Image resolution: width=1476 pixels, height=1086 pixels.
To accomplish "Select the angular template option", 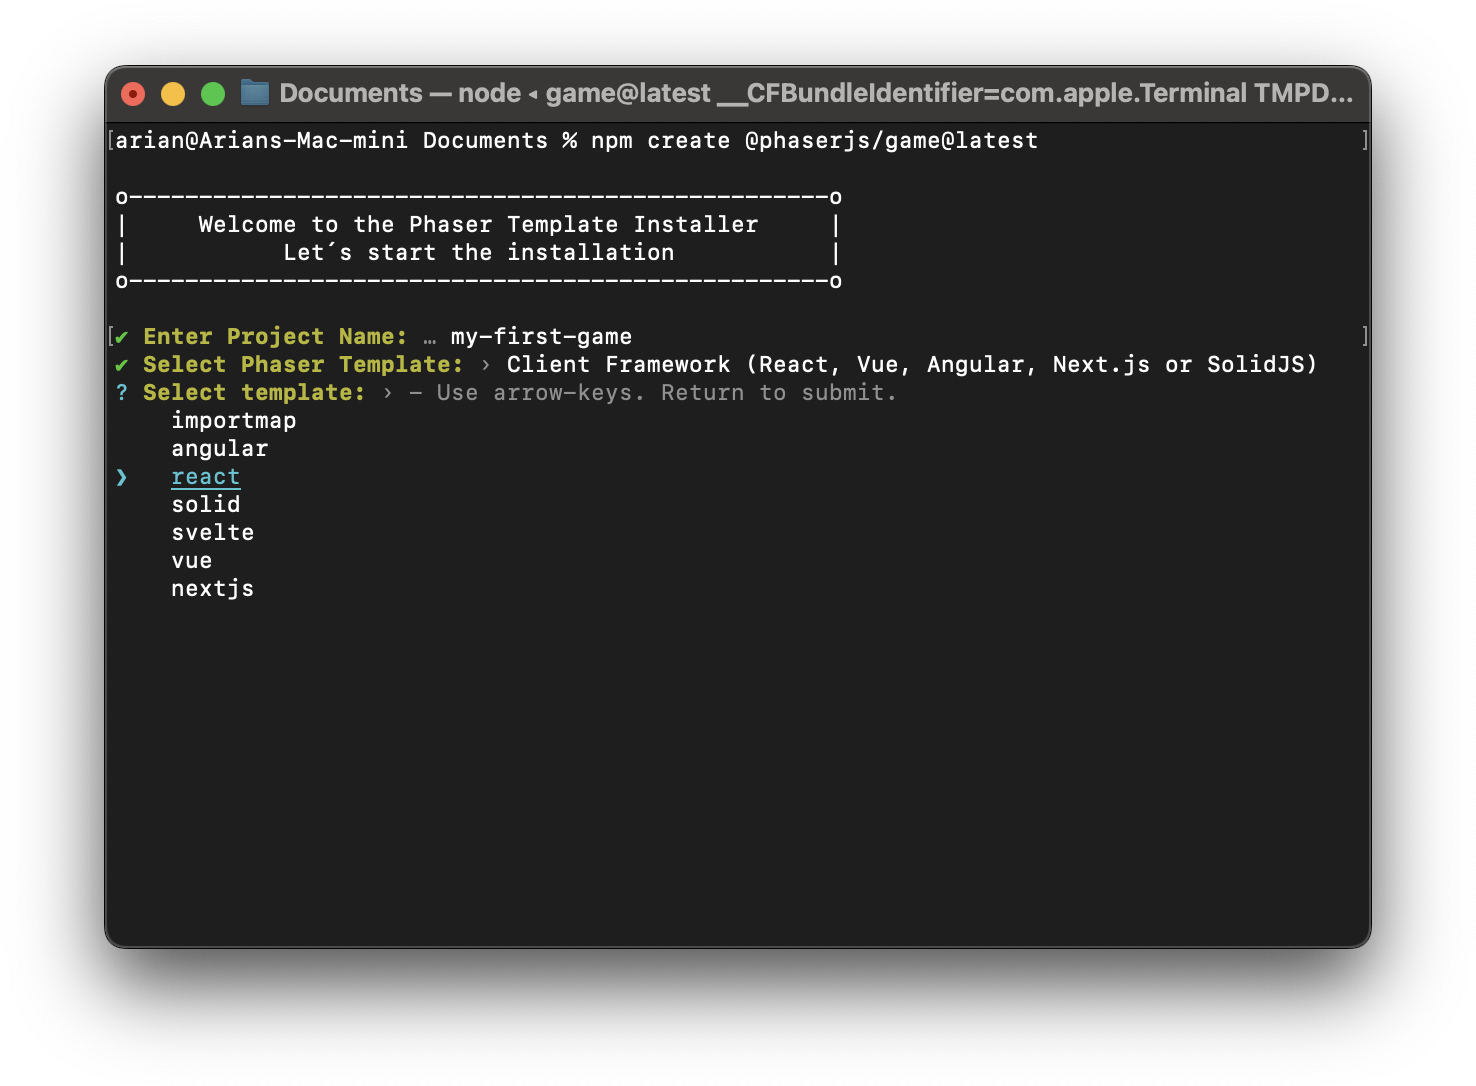I will pyautogui.click(x=220, y=449).
